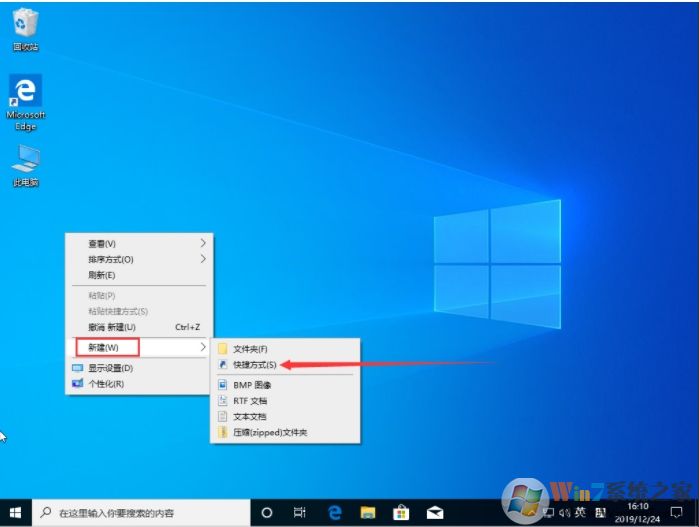Screen dimensions: 699x527
Task: Open 显示设置(D) from context menu
Action: pos(139,368)
